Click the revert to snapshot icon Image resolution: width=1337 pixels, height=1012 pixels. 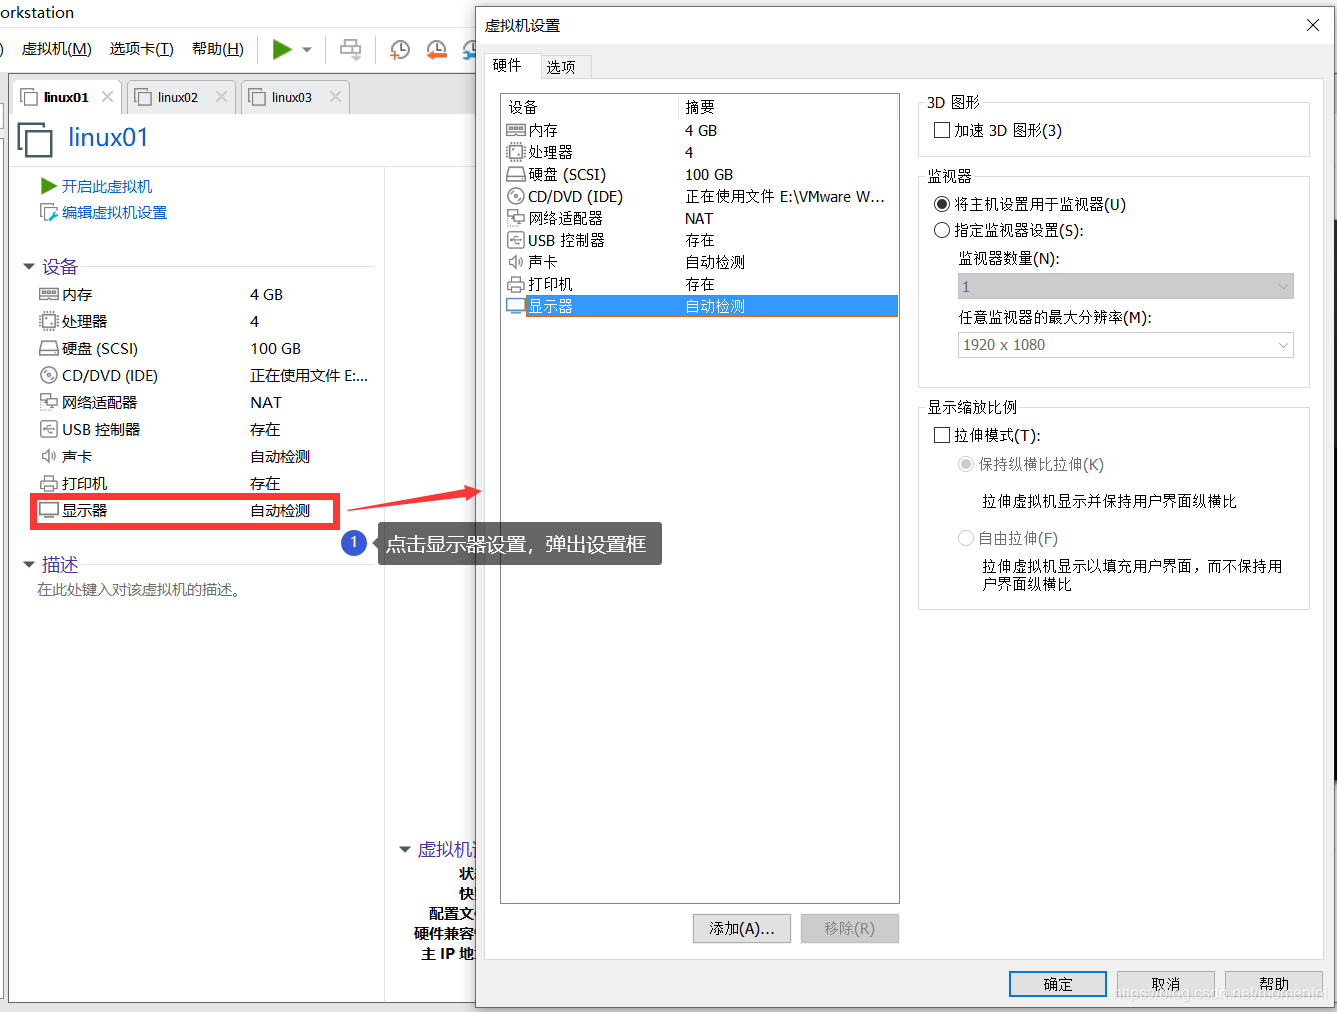point(436,50)
